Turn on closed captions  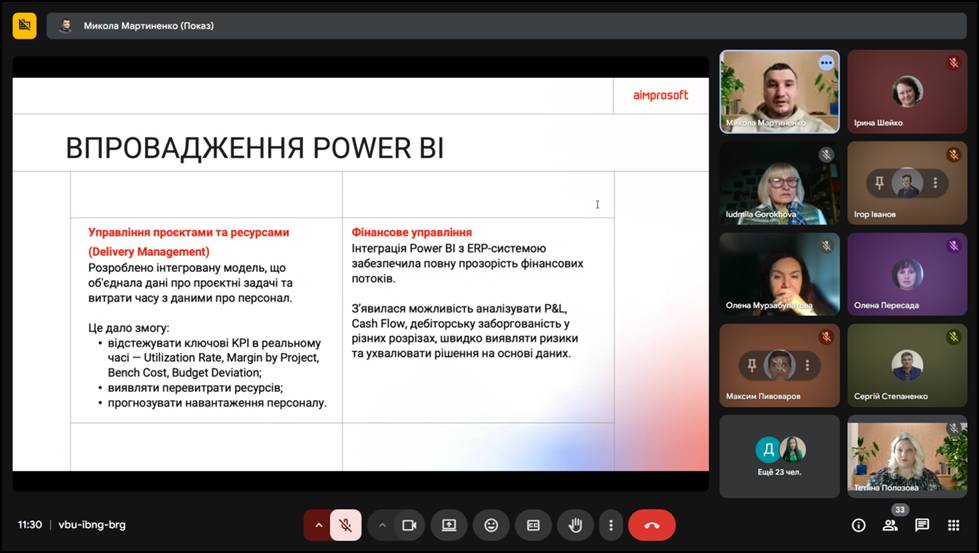533,525
